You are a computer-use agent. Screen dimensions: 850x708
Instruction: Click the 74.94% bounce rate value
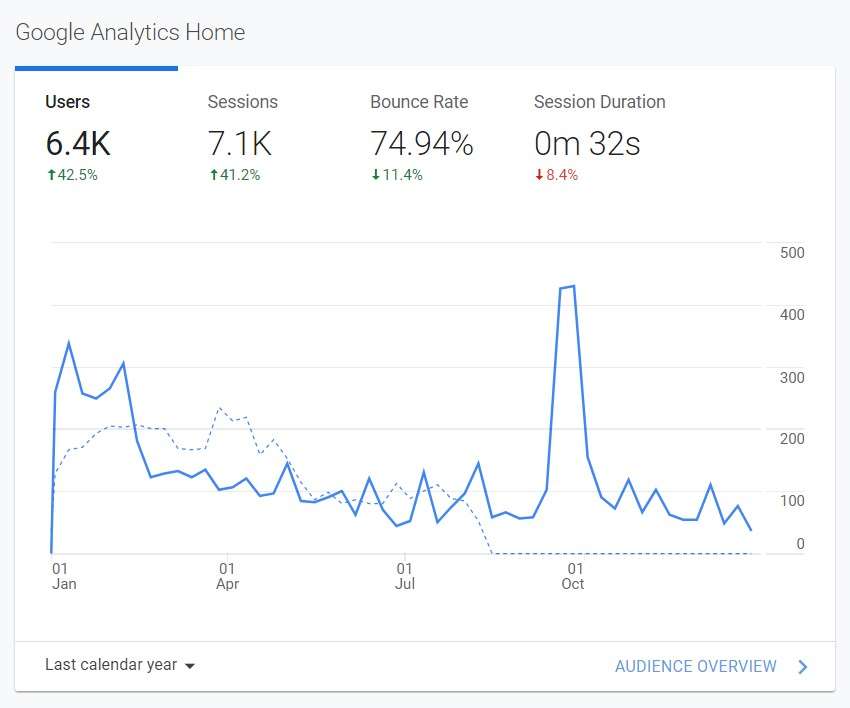click(422, 144)
